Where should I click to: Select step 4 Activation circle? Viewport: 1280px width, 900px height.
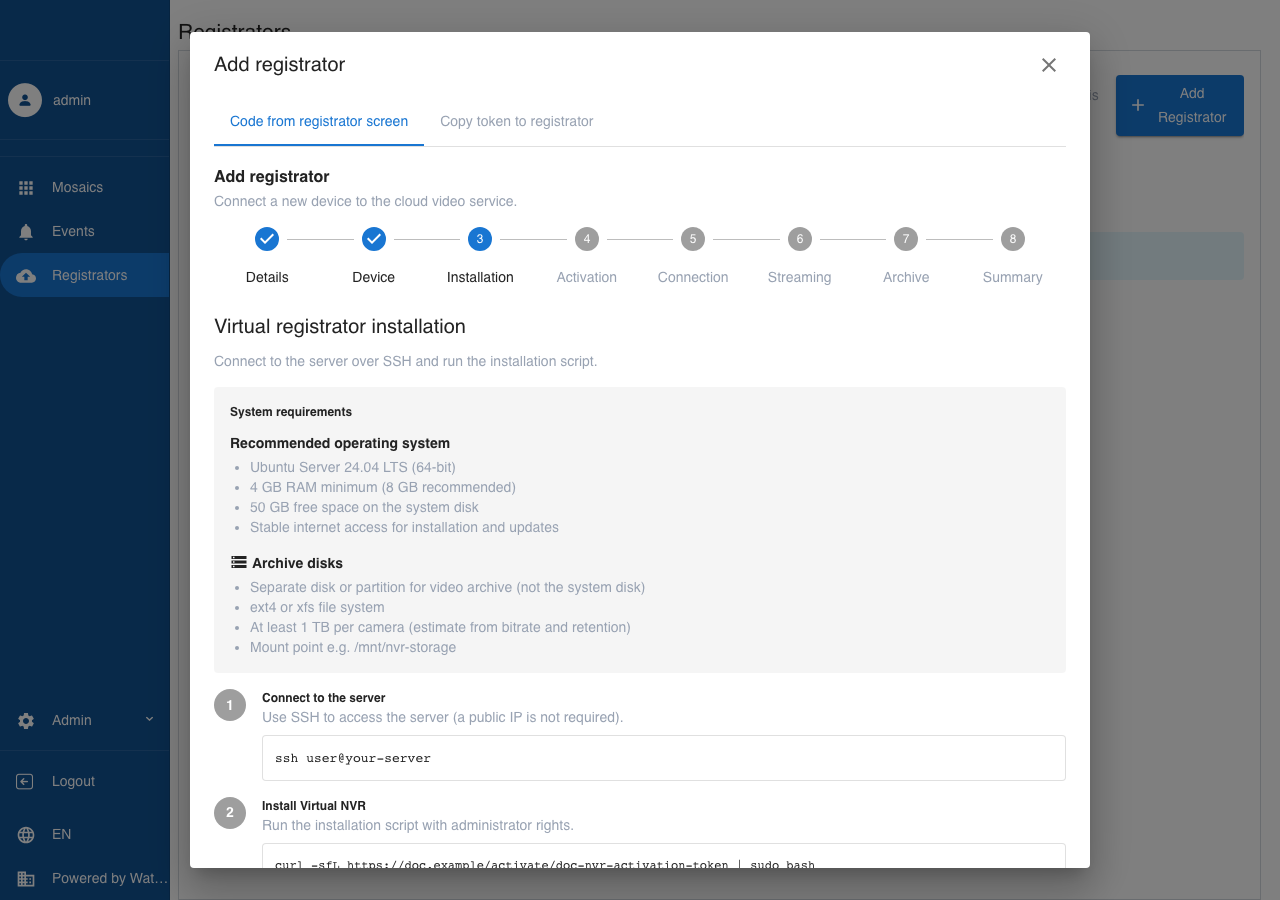(x=587, y=239)
